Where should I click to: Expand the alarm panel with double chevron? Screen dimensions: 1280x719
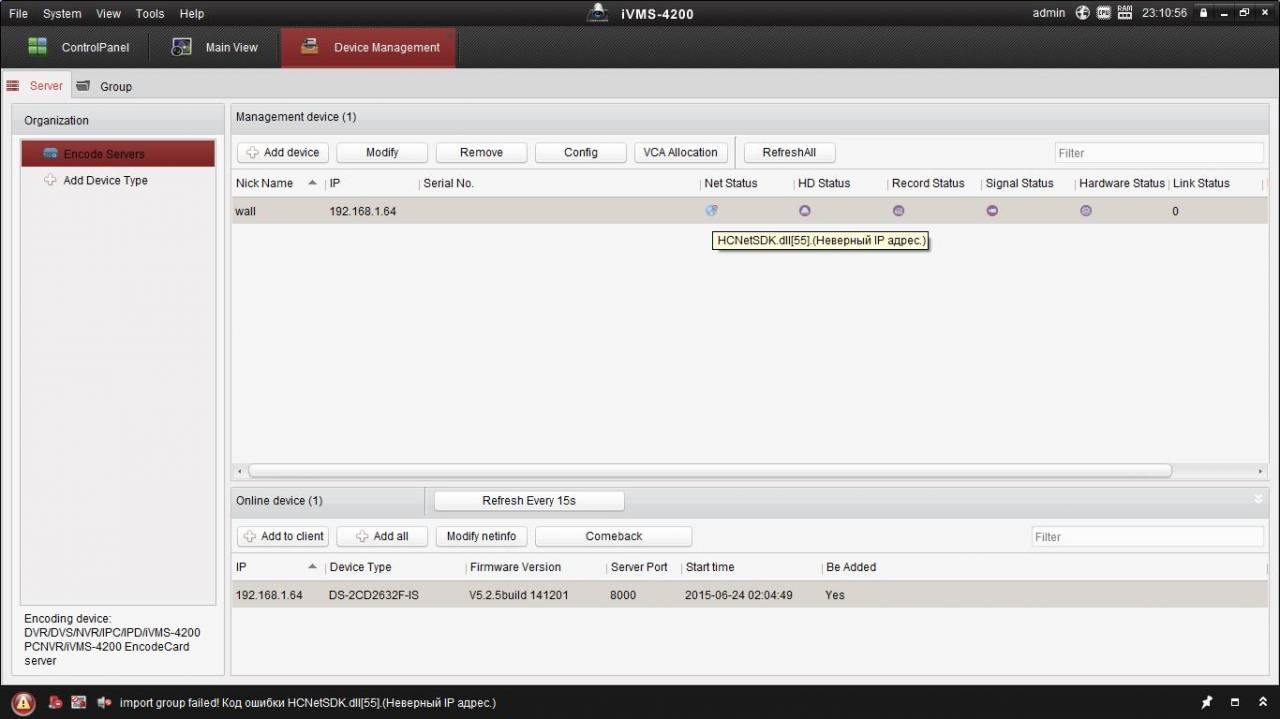[x=1262, y=702]
